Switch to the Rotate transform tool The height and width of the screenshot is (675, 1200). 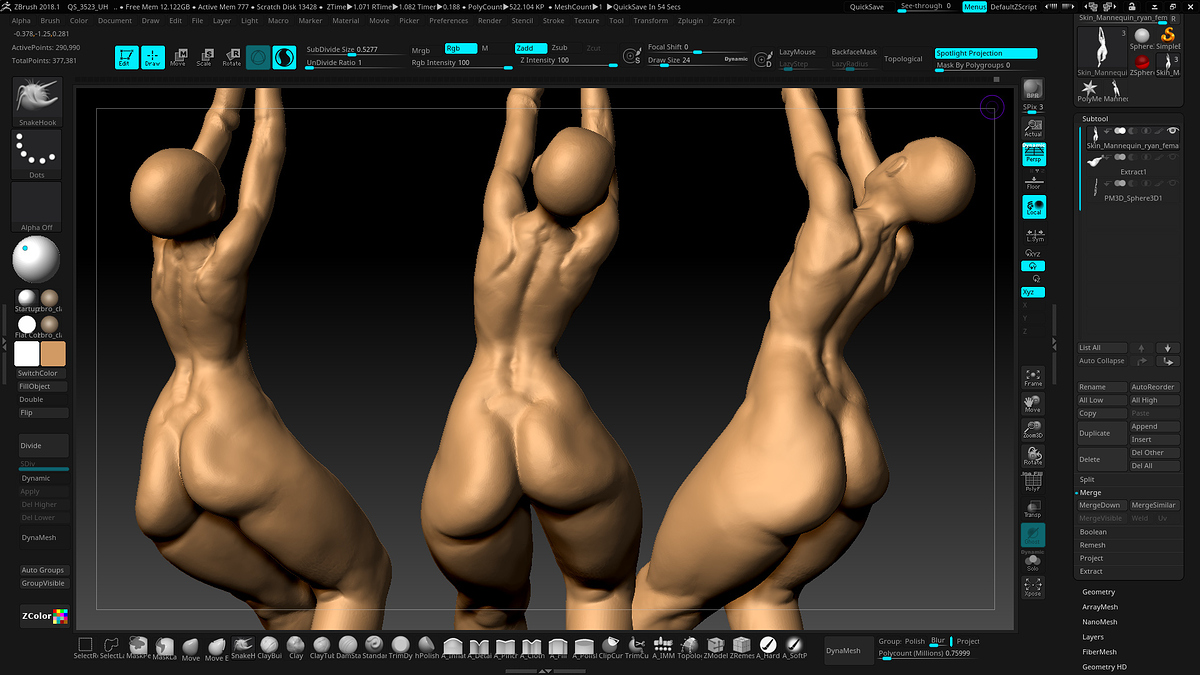pyautogui.click(x=231, y=58)
